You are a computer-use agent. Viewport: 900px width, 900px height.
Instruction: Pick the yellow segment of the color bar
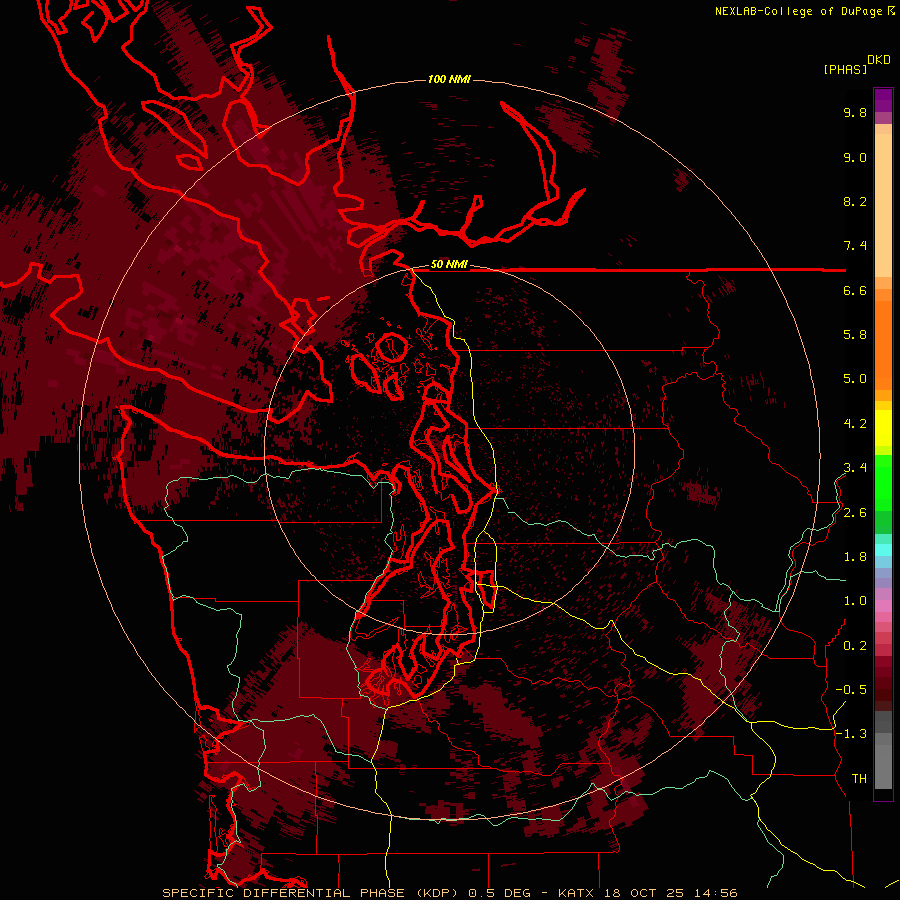click(x=883, y=428)
